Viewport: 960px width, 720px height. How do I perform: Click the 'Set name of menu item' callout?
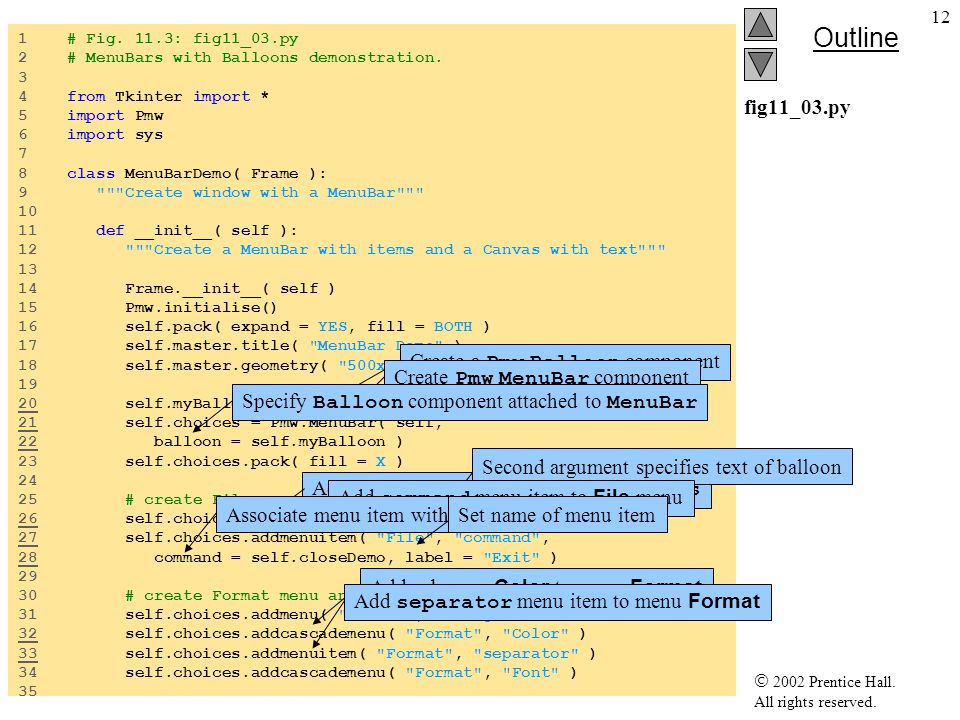(557, 515)
